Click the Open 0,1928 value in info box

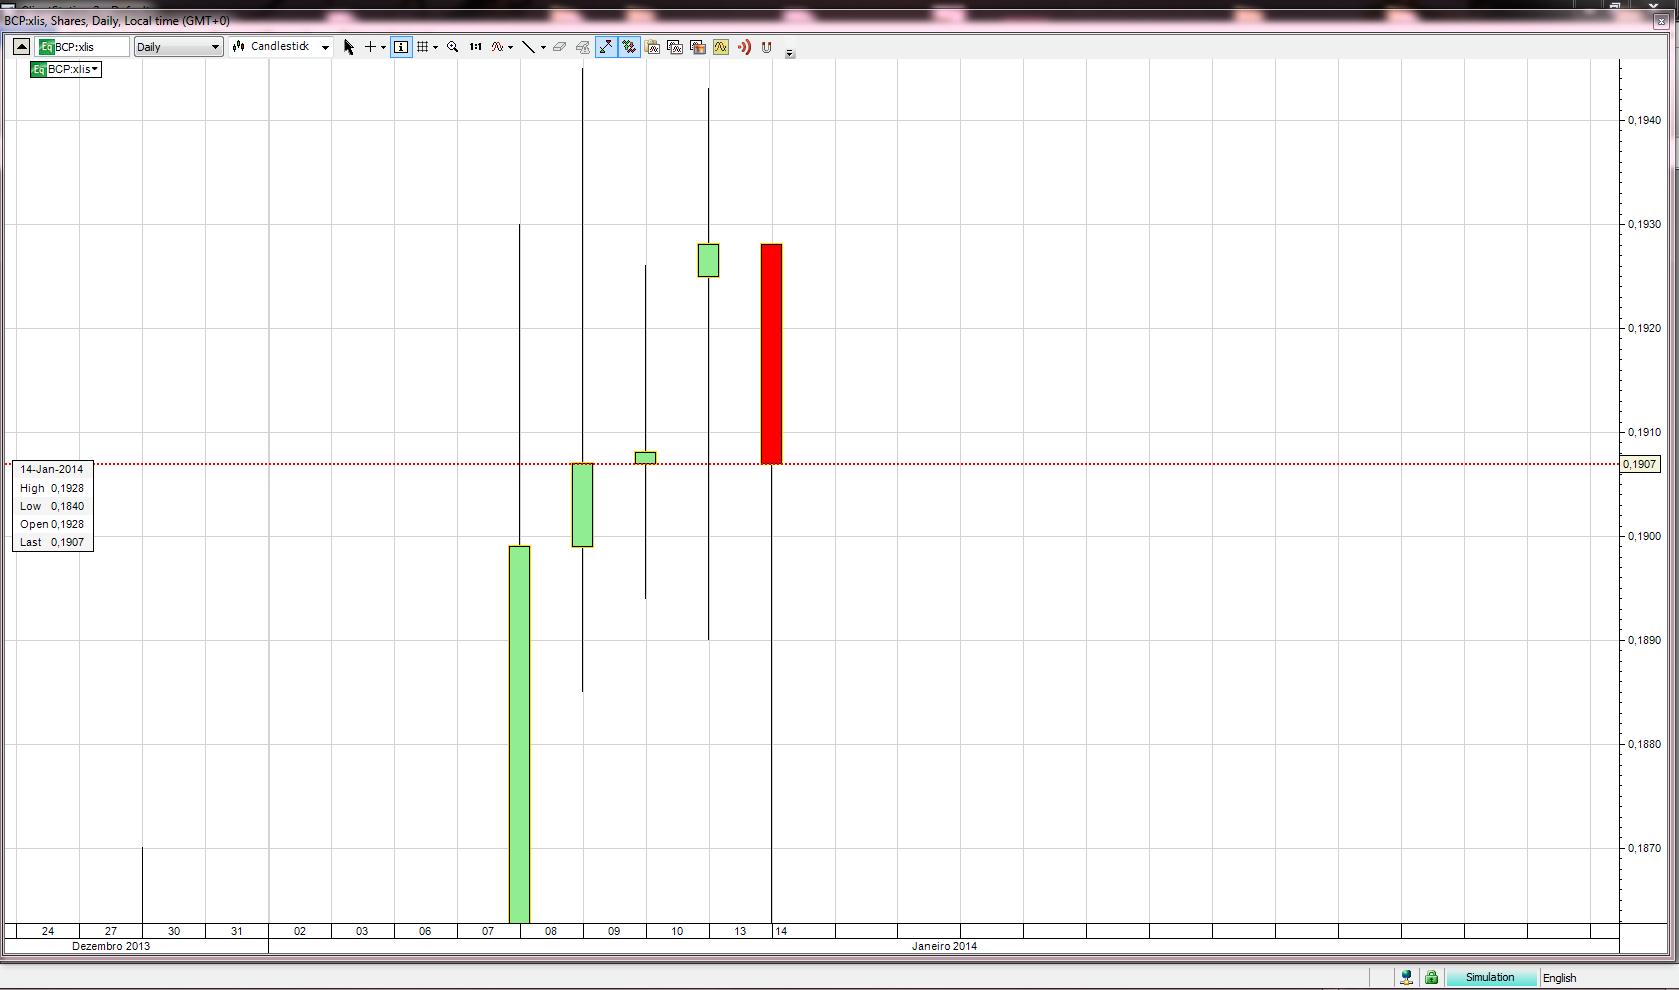click(x=52, y=524)
